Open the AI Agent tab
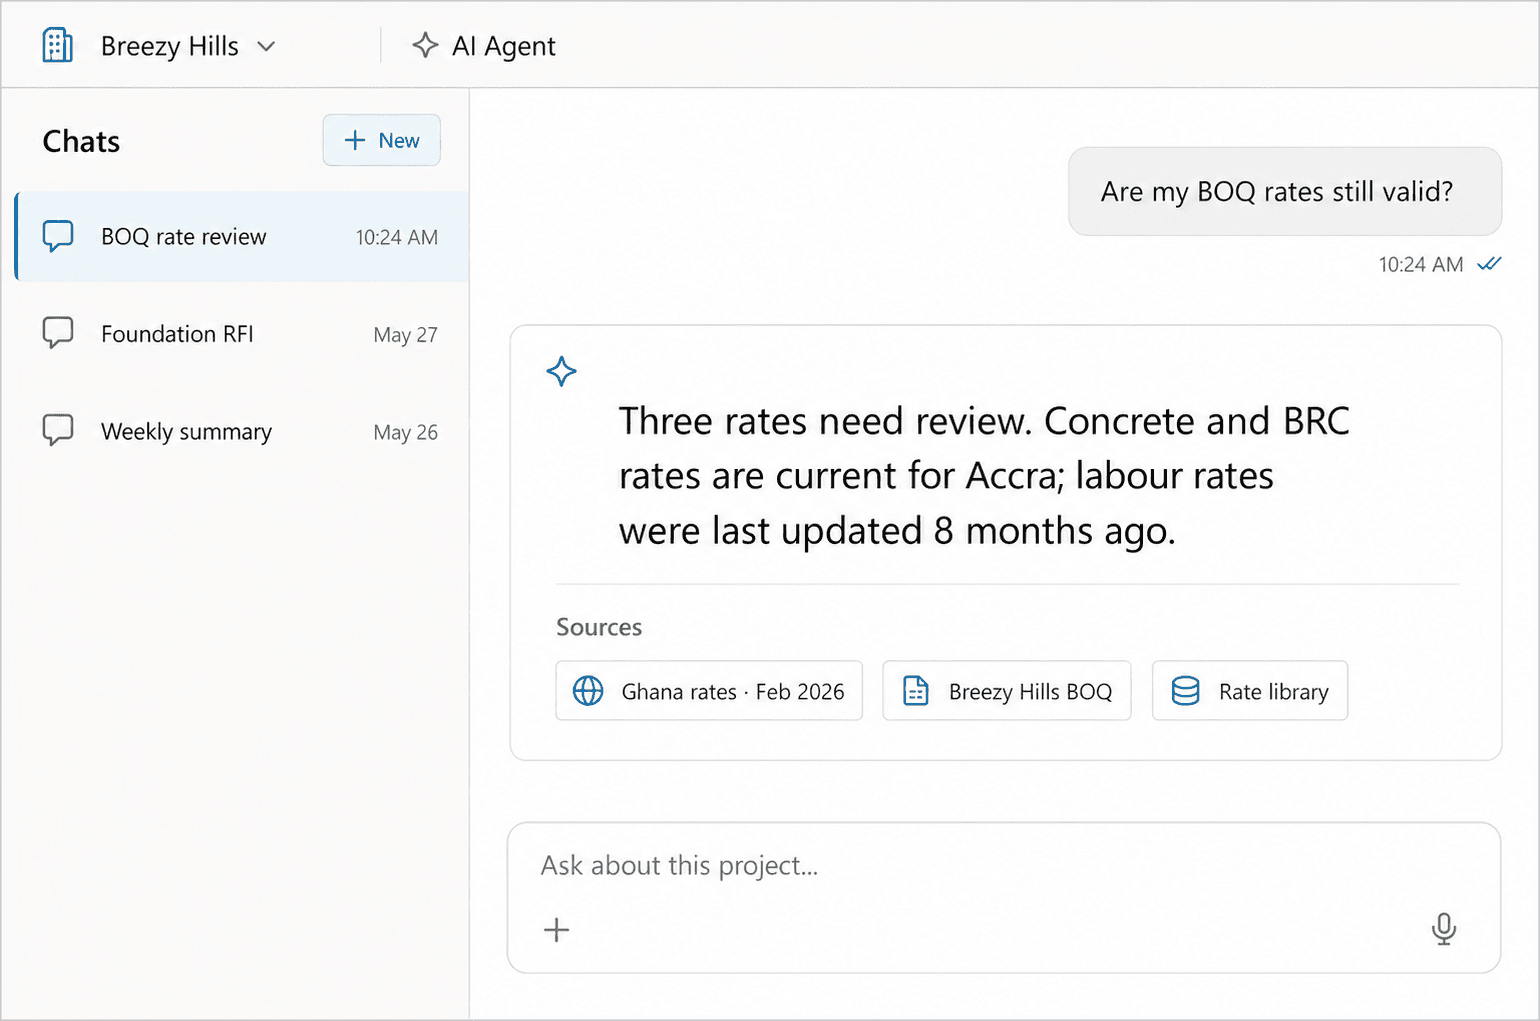 [484, 46]
